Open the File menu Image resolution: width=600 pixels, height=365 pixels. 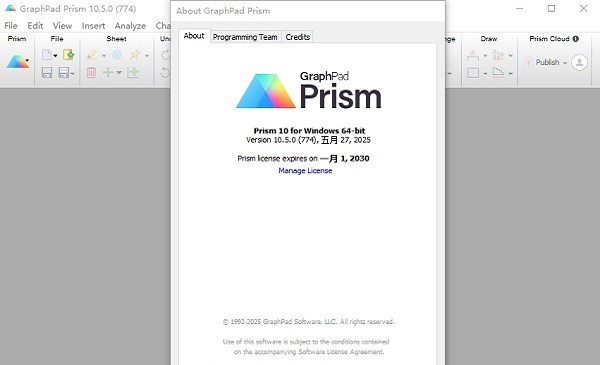point(11,26)
